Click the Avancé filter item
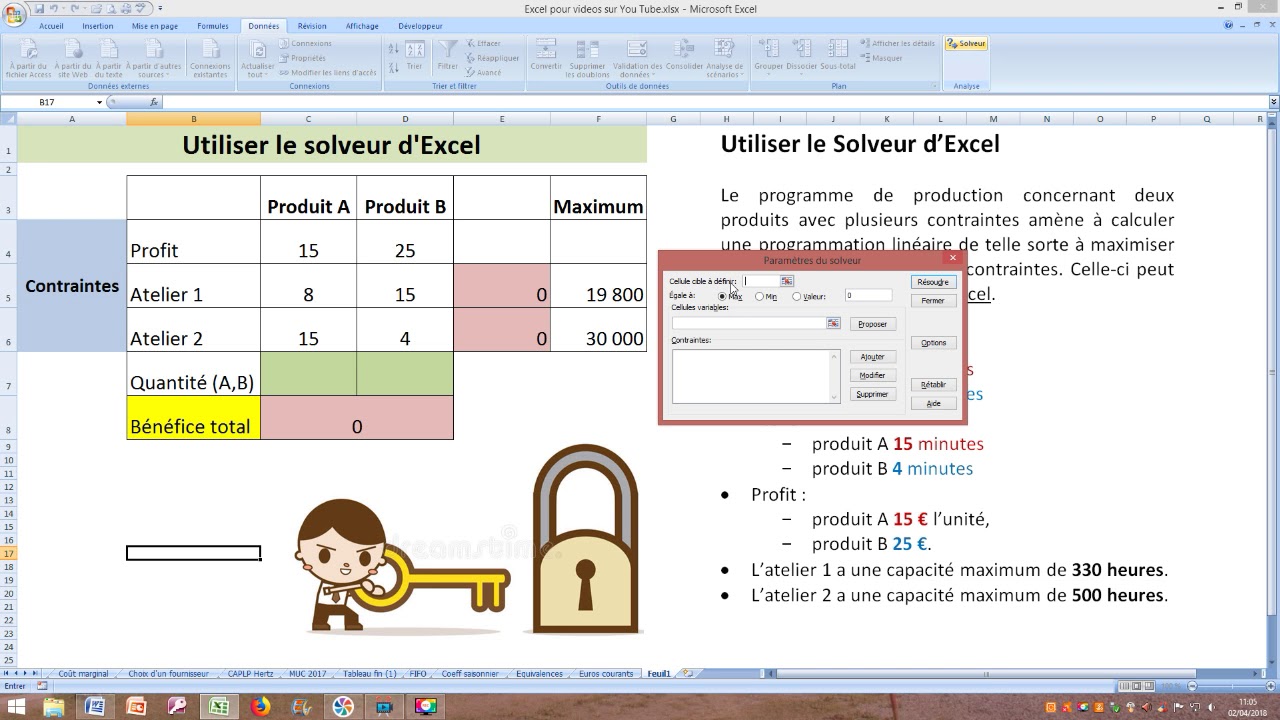This screenshot has width=1280, height=720. tap(483, 72)
